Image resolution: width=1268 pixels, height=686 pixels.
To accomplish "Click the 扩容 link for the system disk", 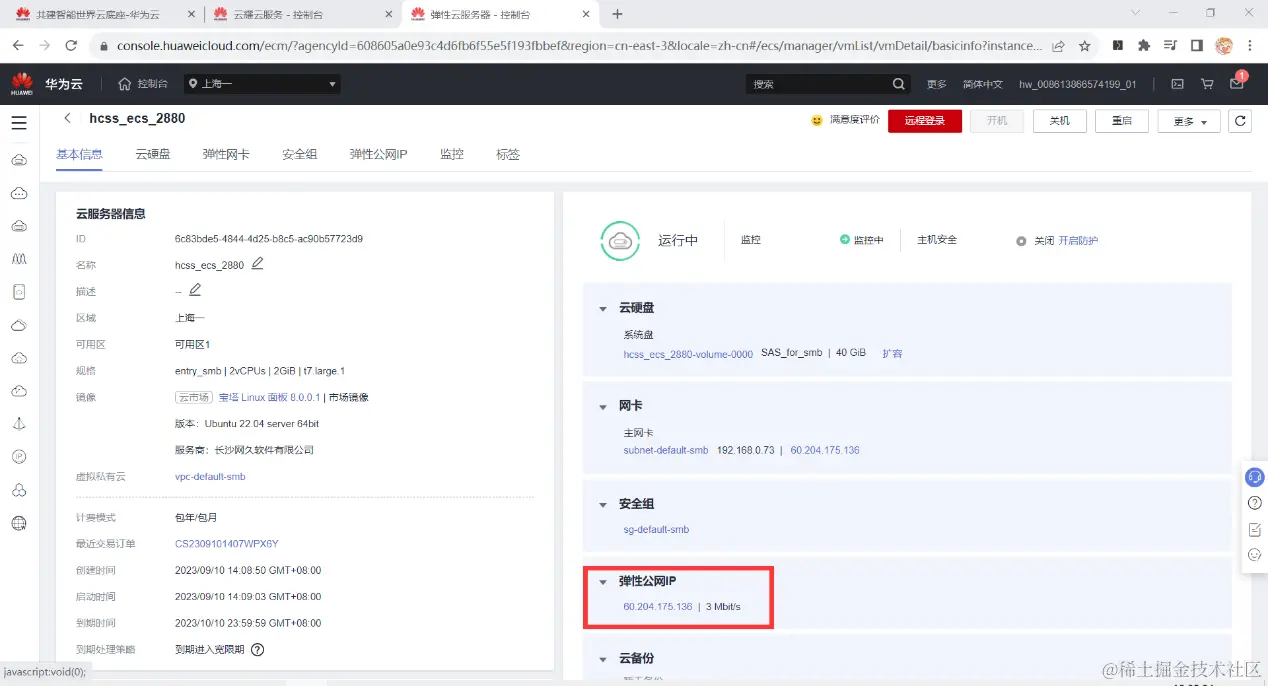I will pyautogui.click(x=892, y=353).
